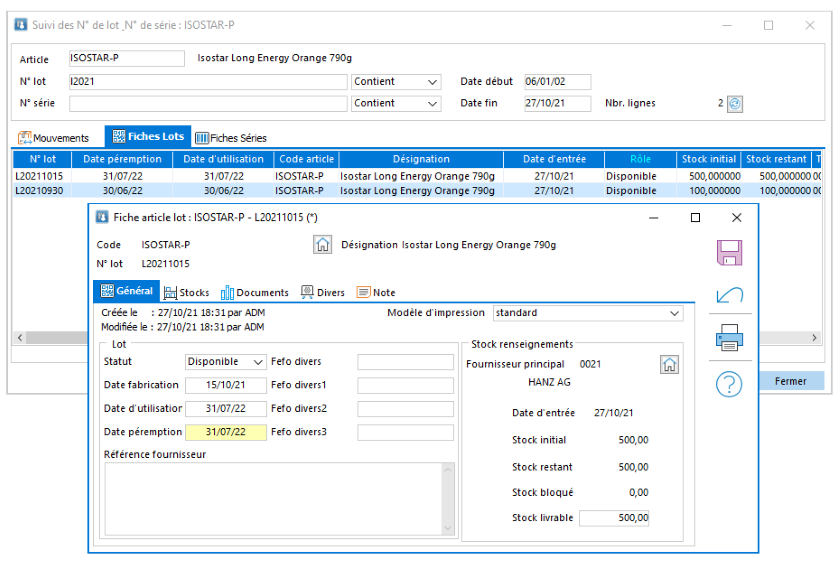840x561 pixels.
Task: Click the Article input field ISOSTAR-P
Action: coord(126,58)
